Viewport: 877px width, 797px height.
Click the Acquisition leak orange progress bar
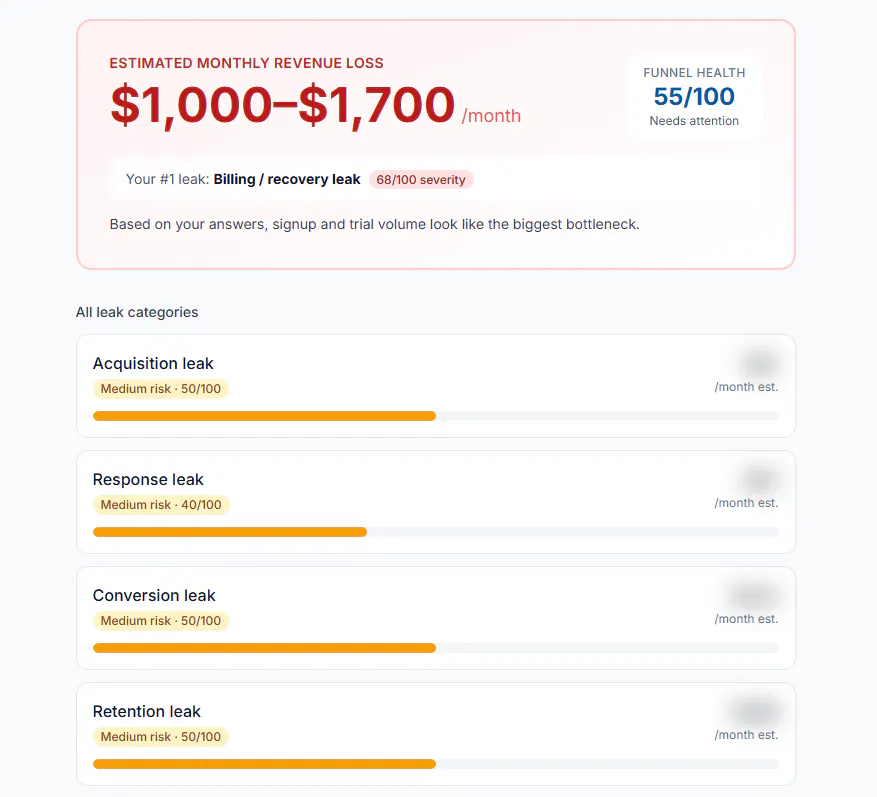(264, 416)
